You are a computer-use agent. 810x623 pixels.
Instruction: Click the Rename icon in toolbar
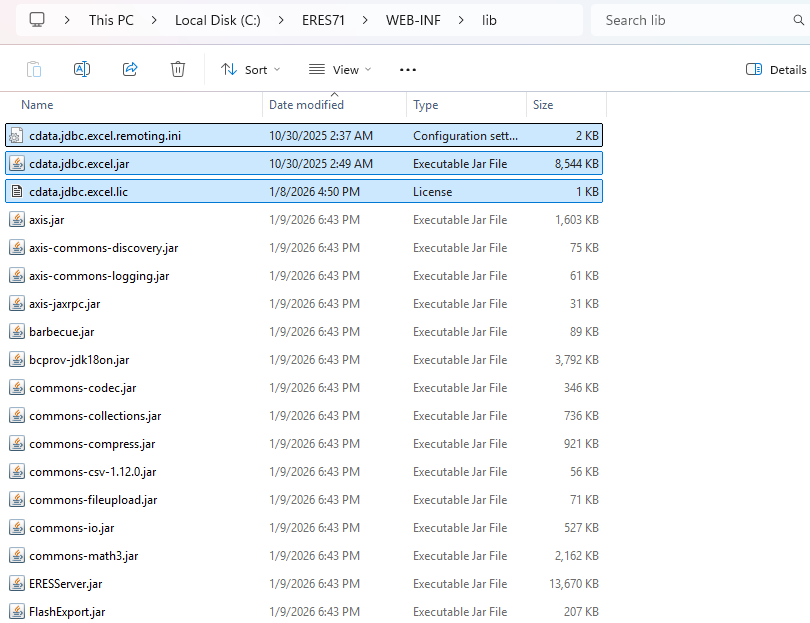pyautogui.click(x=82, y=69)
